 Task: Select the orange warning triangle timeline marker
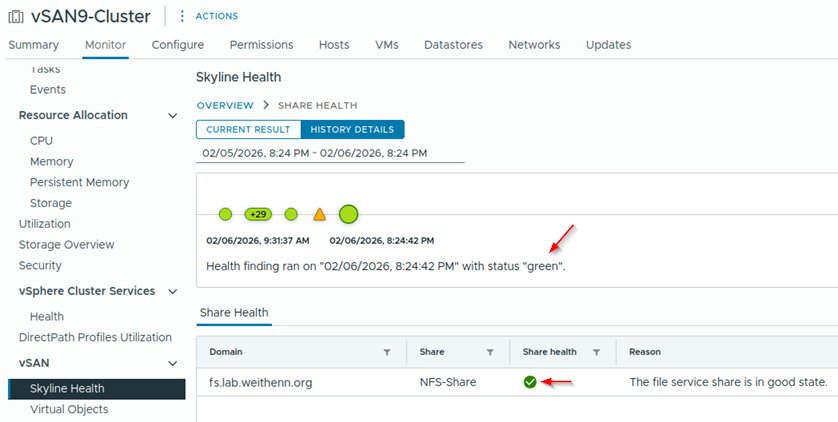coord(319,214)
